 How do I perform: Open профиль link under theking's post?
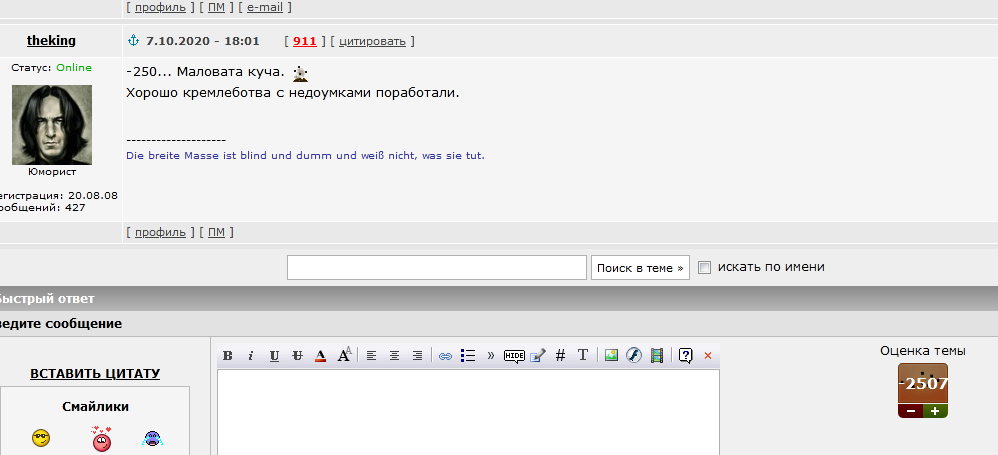coord(160,232)
